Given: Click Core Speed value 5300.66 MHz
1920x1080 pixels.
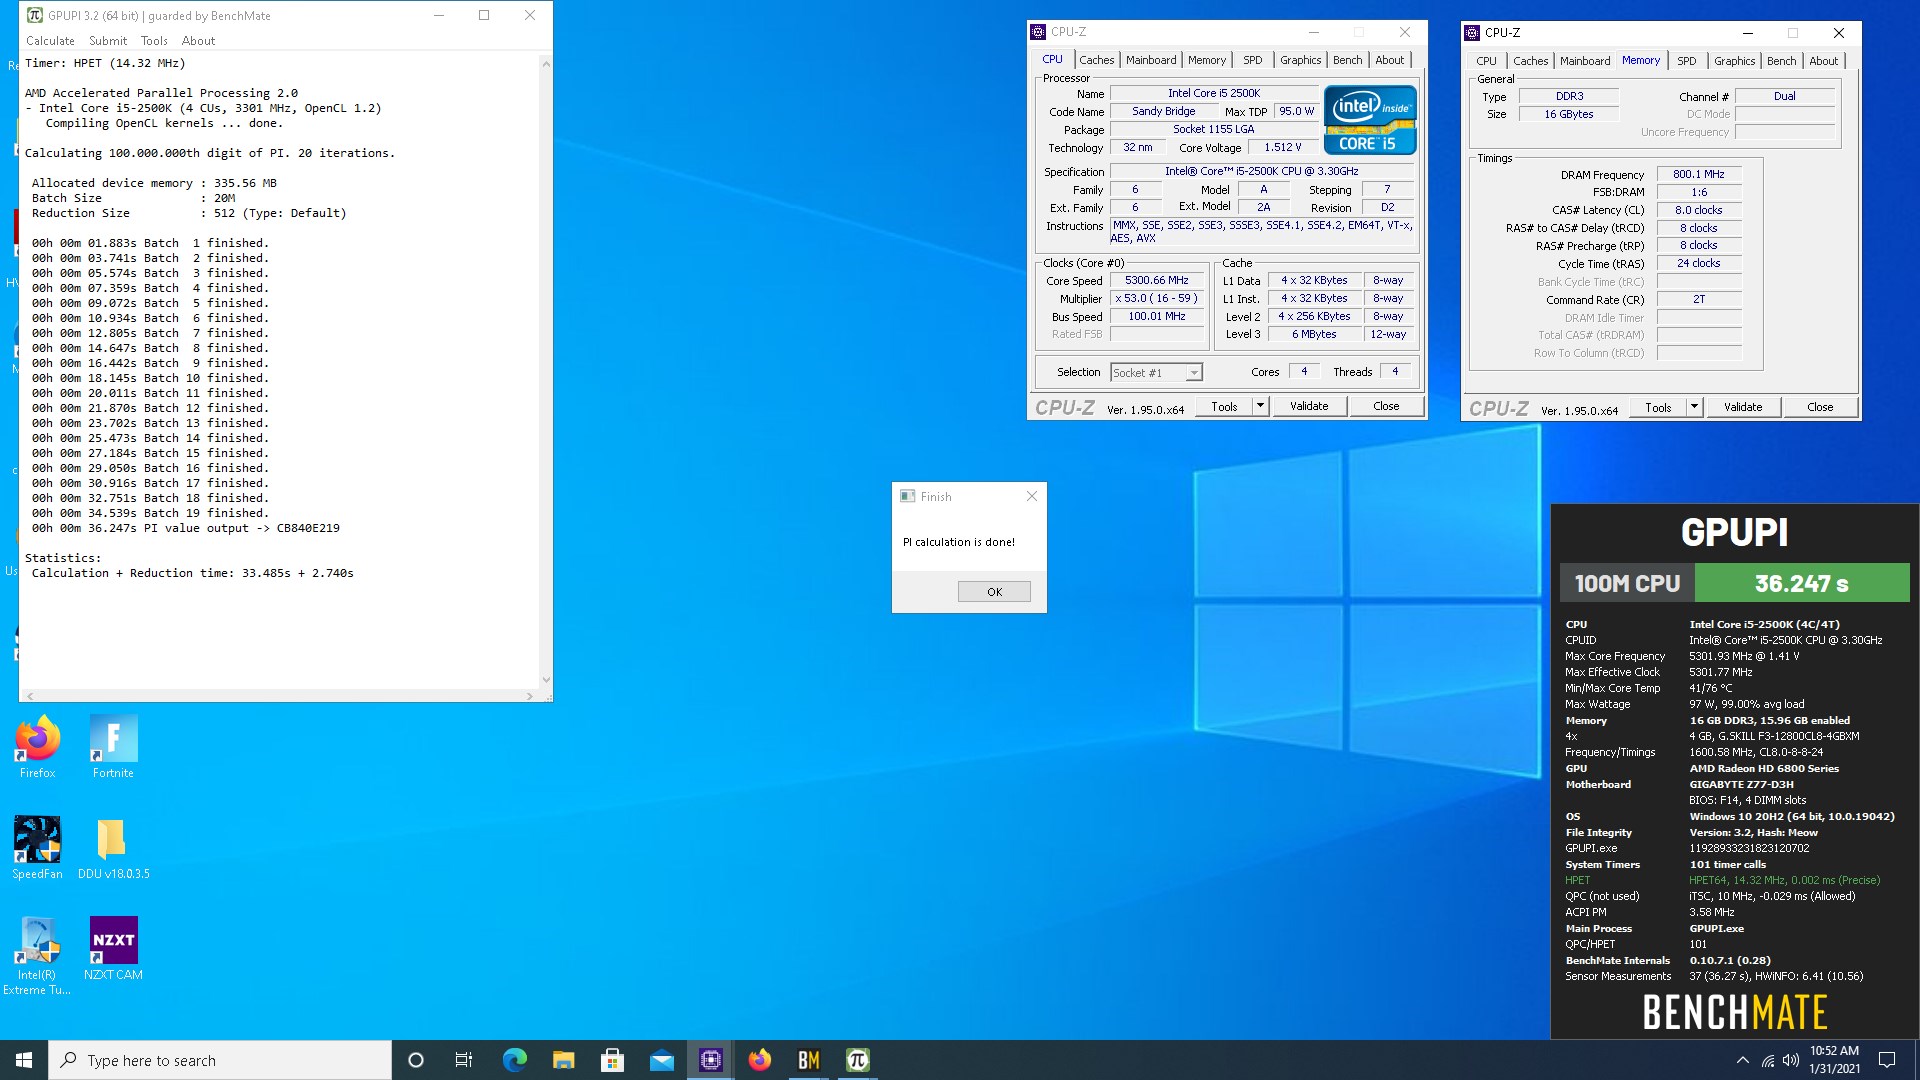Looking at the screenshot, I should pyautogui.click(x=1157, y=281).
